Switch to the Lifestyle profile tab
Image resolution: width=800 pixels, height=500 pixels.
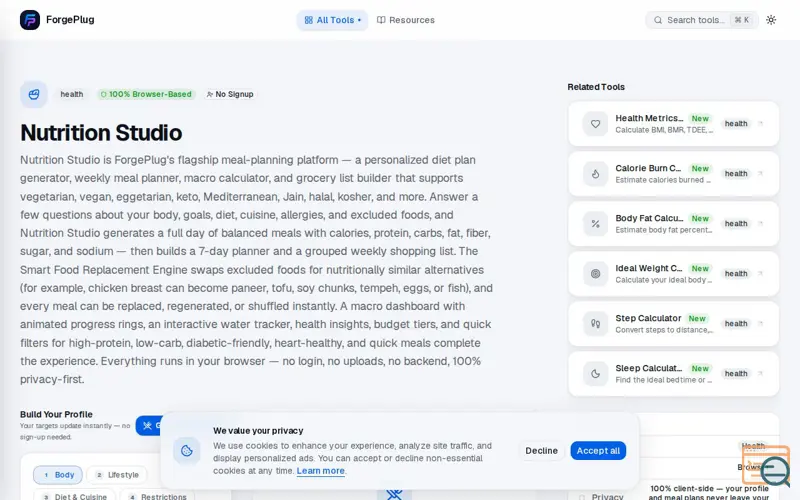[117, 475]
